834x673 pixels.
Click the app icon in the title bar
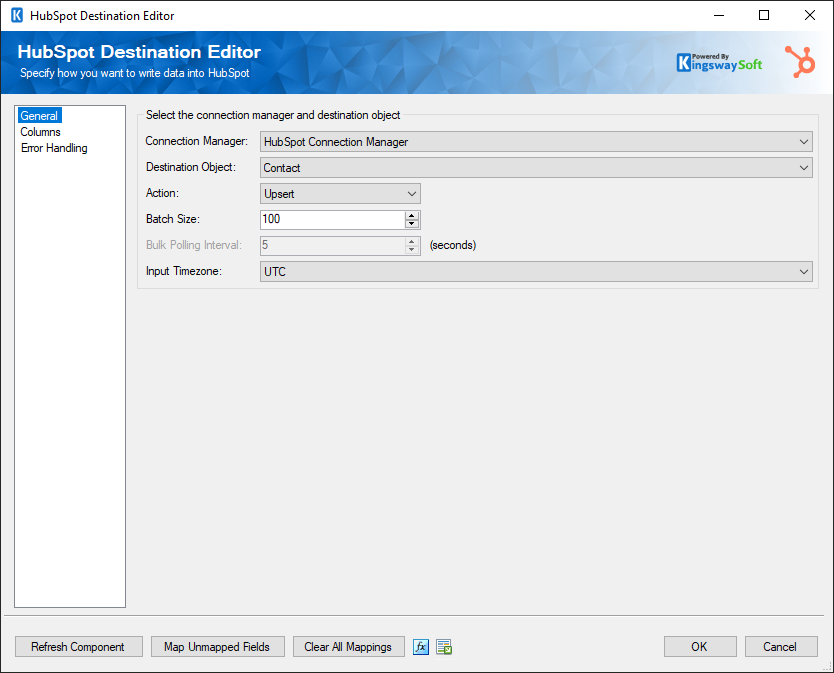point(17,15)
